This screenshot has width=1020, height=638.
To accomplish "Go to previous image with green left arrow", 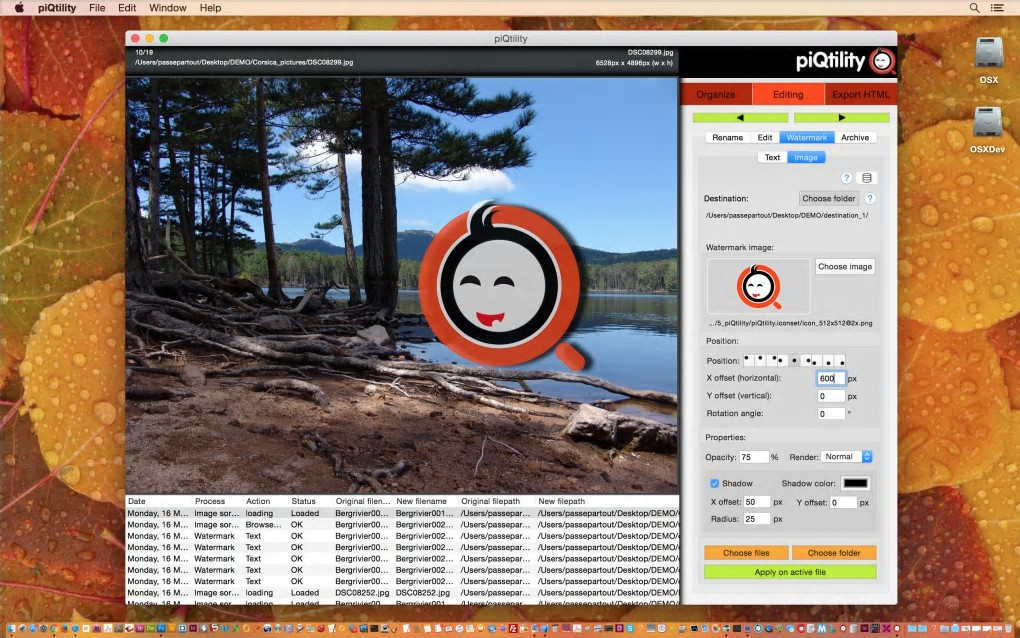I will [x=740, y=118].
